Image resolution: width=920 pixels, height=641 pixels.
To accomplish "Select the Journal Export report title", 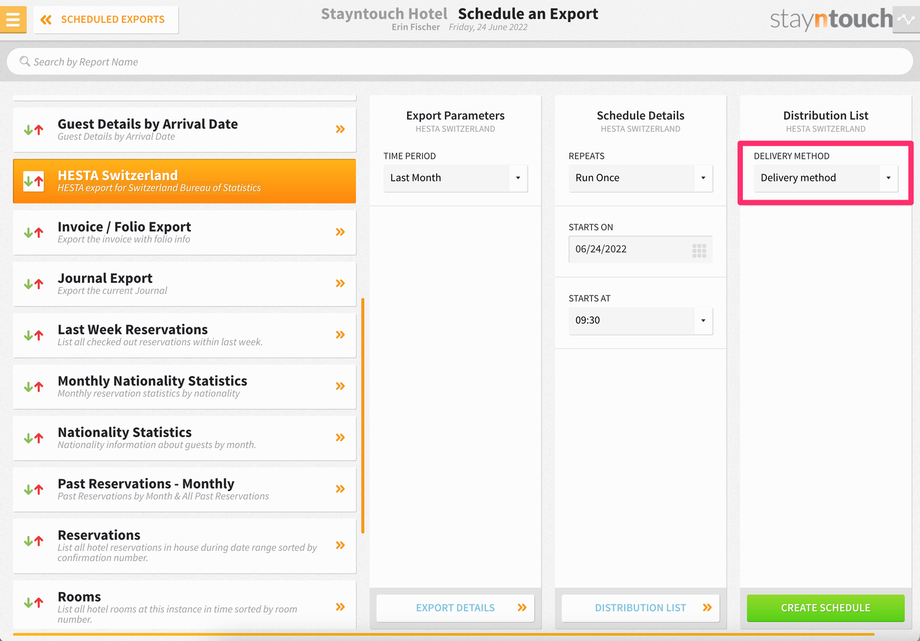I will tap(105, 278).
